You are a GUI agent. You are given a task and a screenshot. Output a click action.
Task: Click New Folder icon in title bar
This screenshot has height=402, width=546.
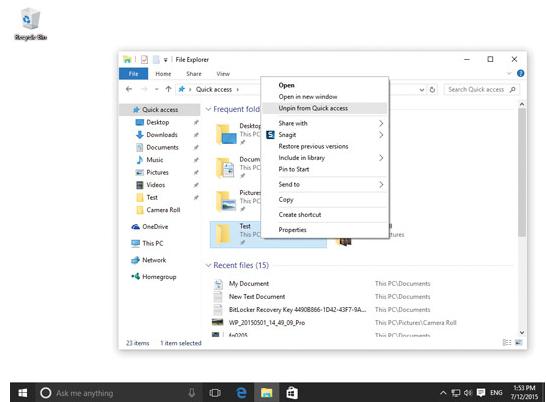coord(156,60)
